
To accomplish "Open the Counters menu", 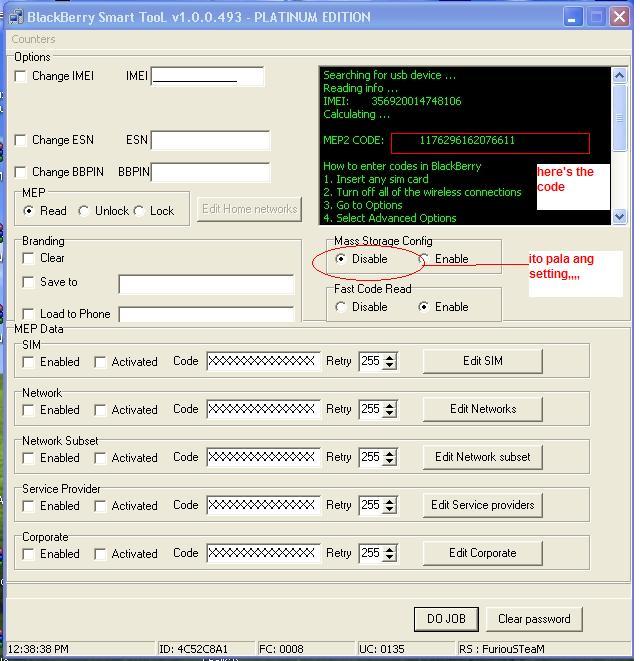I will pos(33,39).
